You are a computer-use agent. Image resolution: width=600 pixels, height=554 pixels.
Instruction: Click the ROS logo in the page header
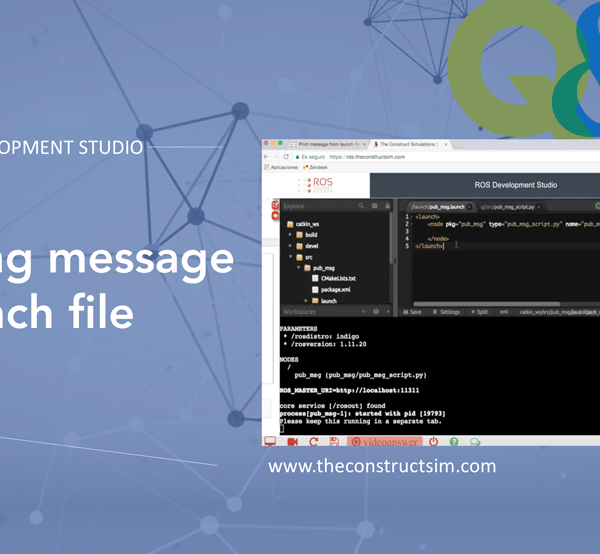point(316,184)
